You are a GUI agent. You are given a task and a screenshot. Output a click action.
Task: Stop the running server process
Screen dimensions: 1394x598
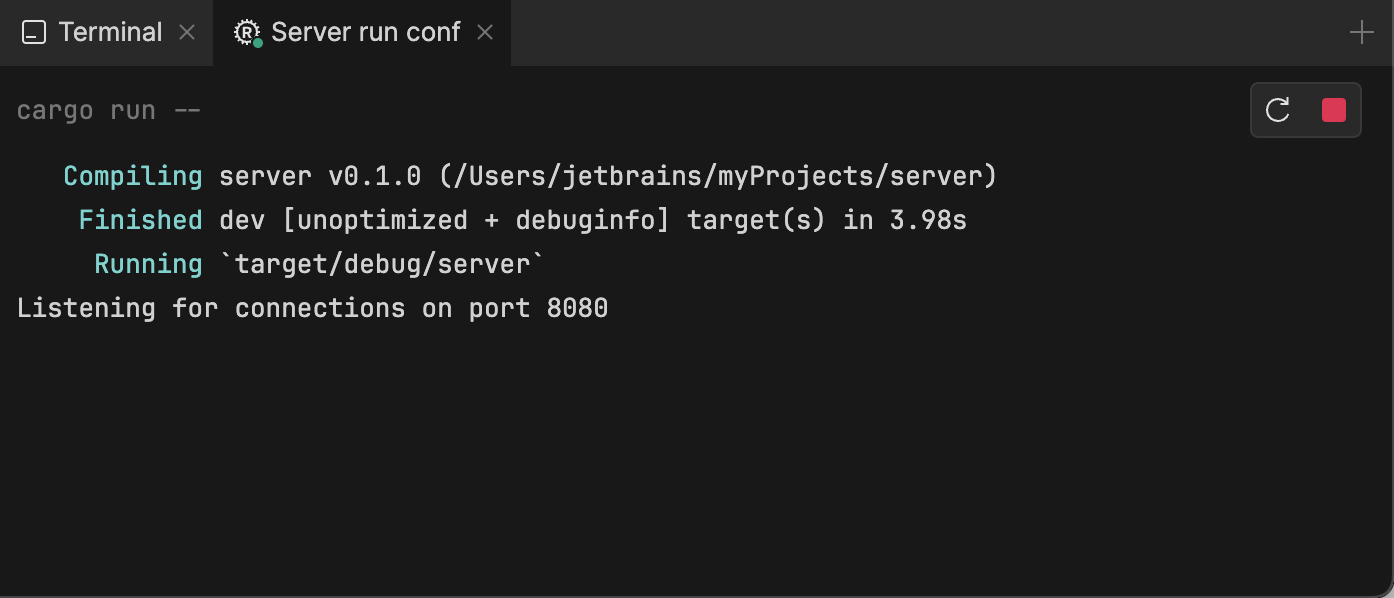pos(1333,110)
